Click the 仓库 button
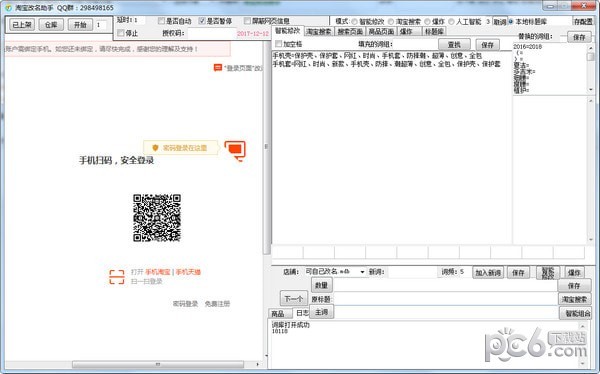Screen dimensions: 600x374 pyautogui.click(x=51, y=25)
